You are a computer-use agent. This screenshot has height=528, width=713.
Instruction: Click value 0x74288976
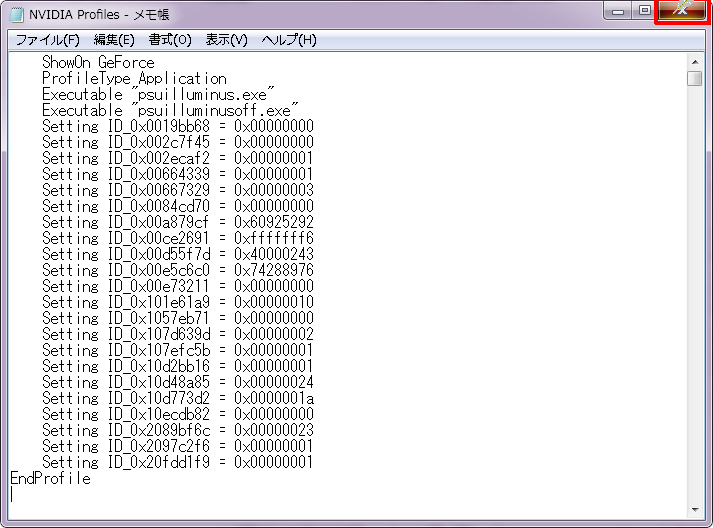(x=274, y=270)
